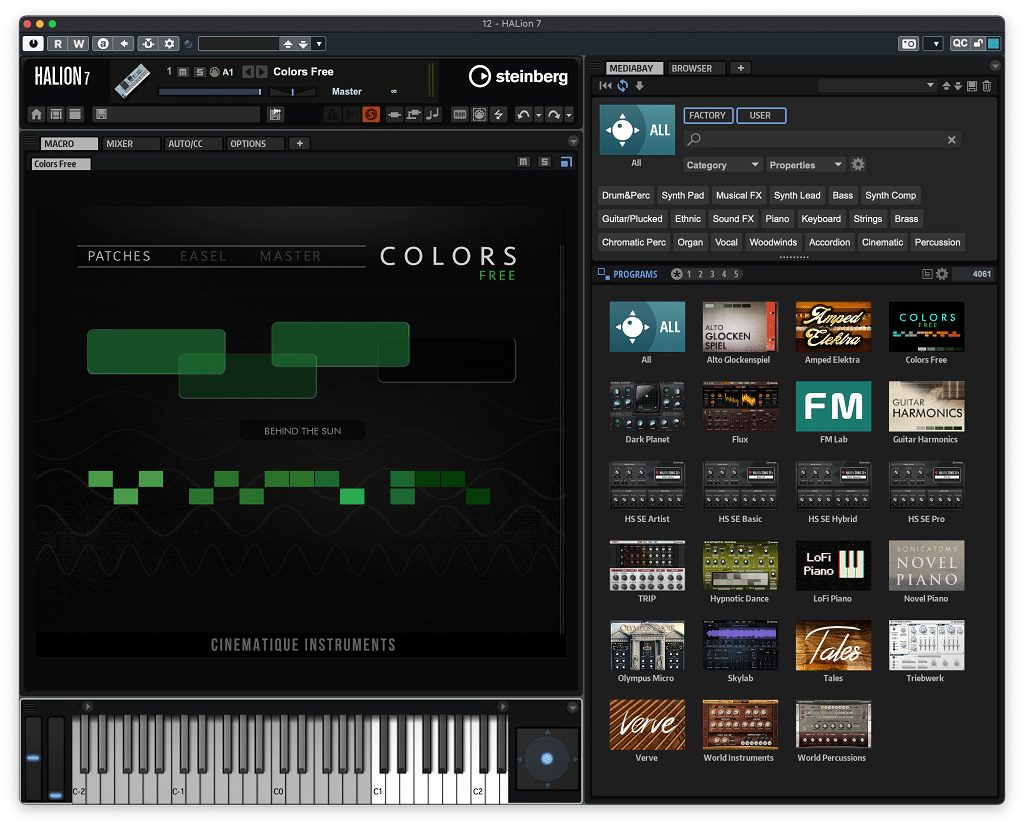Toggle the FACTORY content filter

(708, 116)
